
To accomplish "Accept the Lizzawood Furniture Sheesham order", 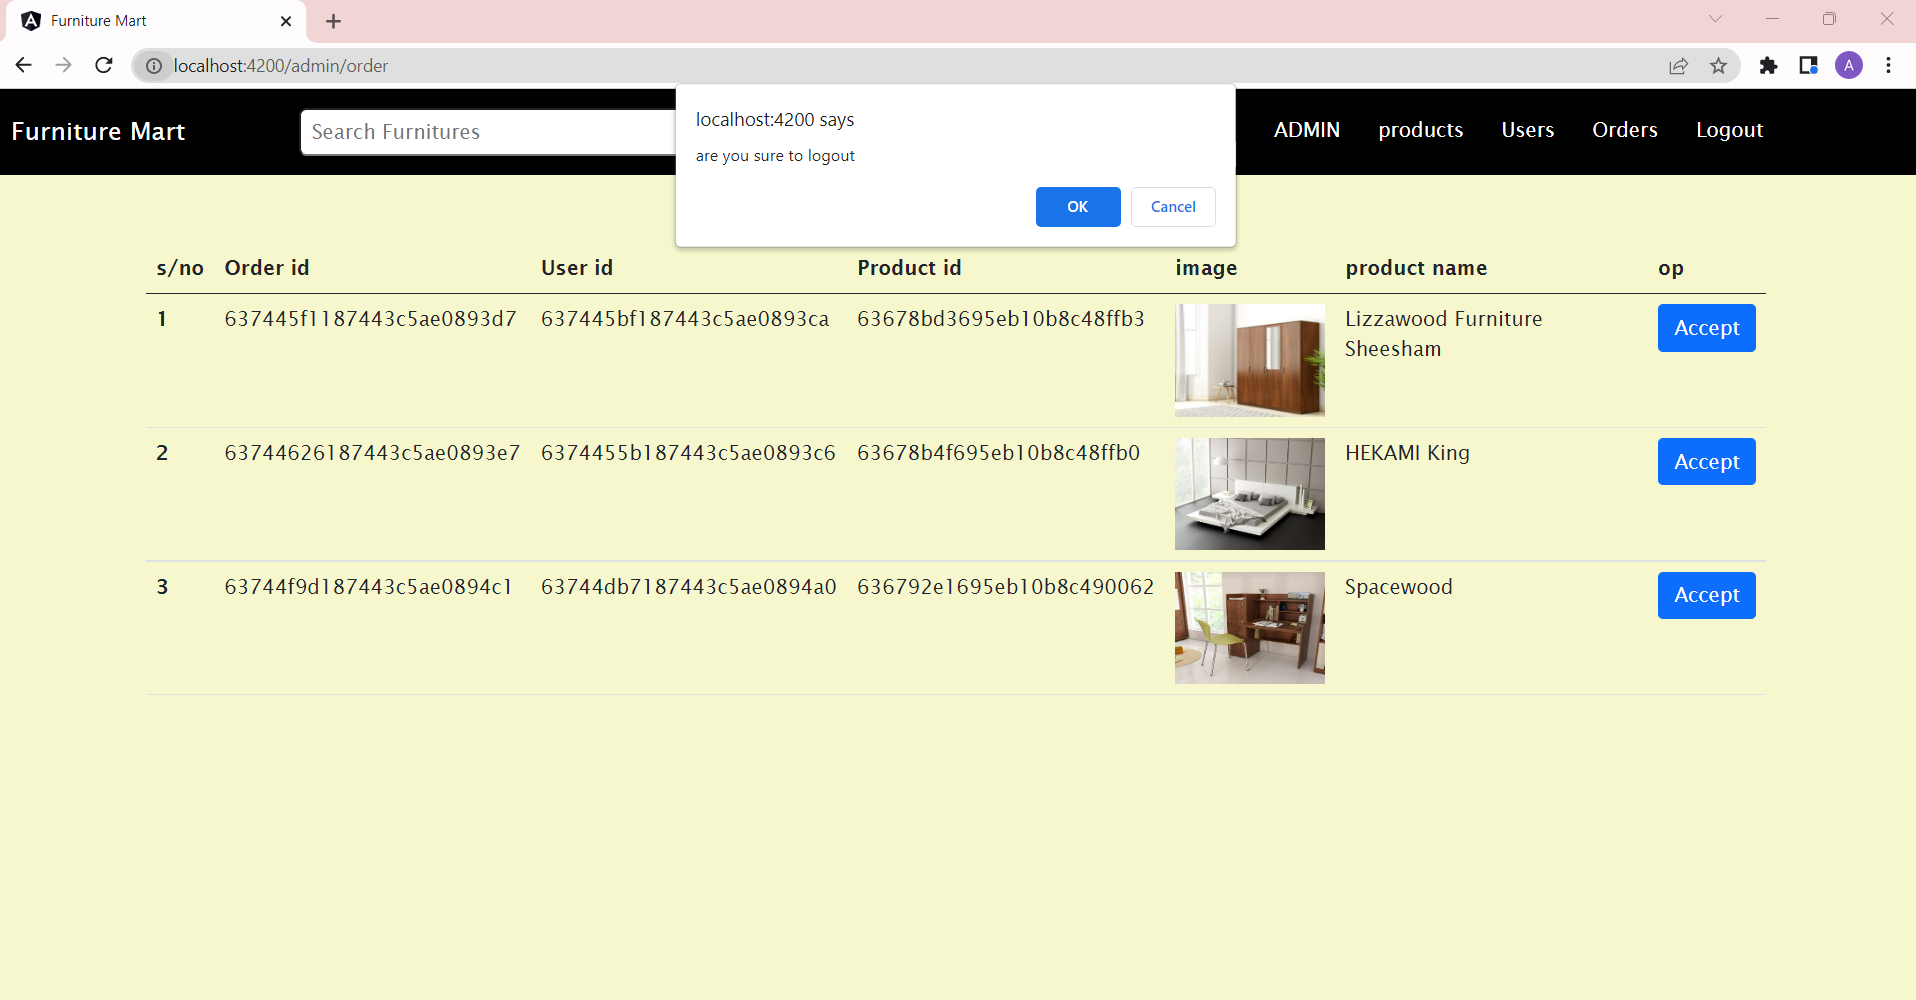I will [1706, 328].
